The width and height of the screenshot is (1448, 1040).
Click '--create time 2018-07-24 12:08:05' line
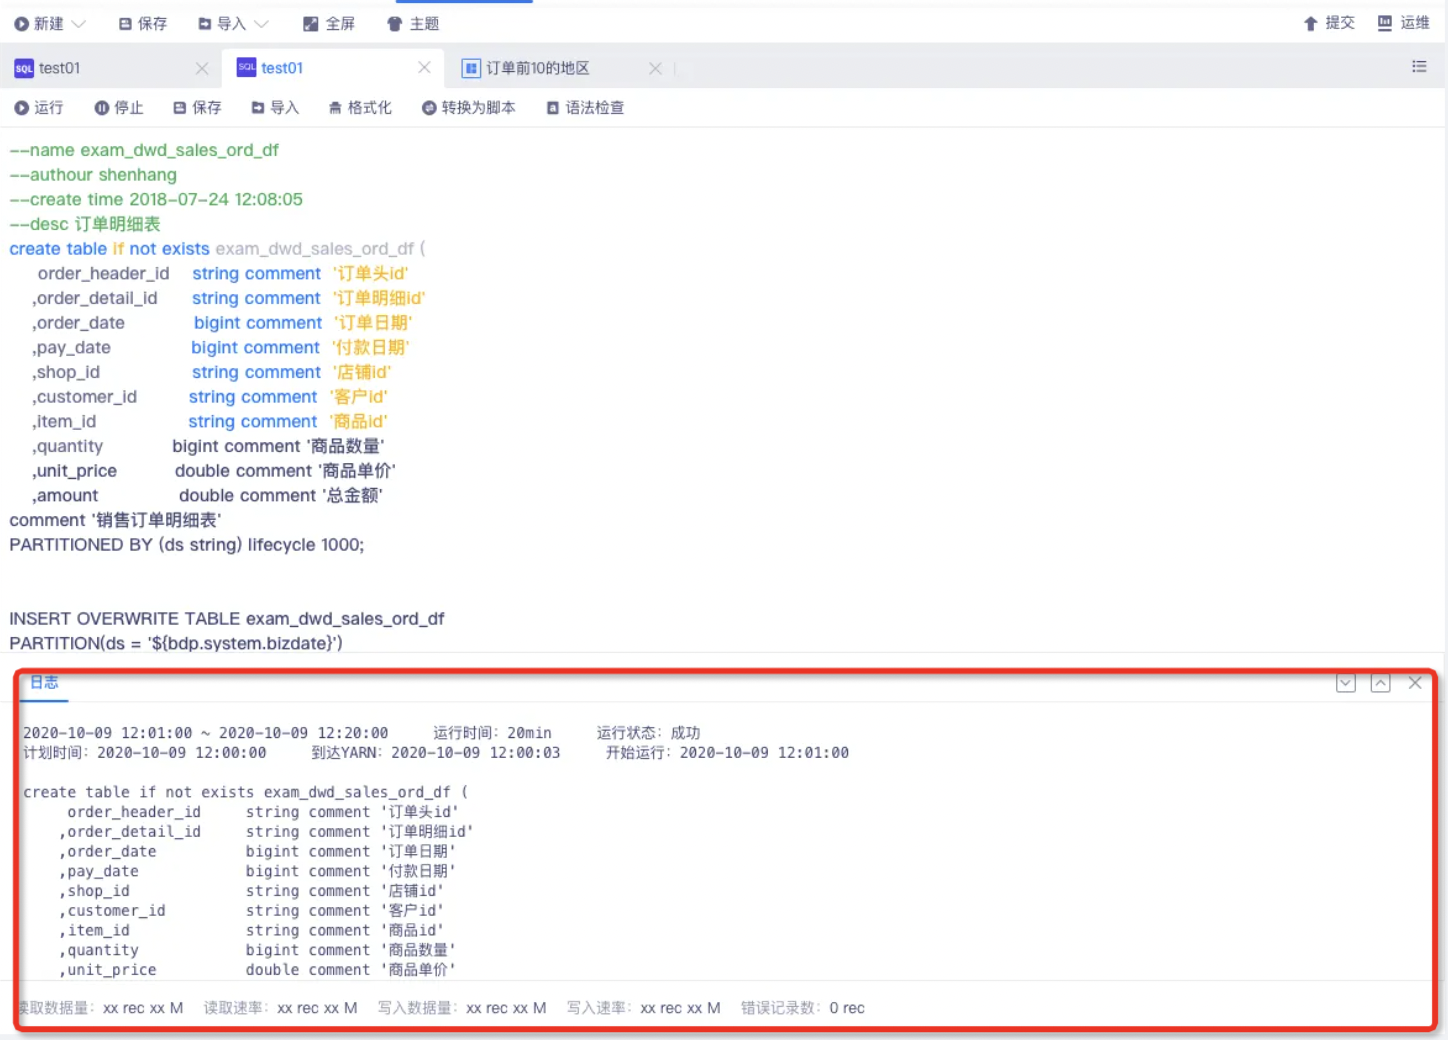click(x=156, y=199)
